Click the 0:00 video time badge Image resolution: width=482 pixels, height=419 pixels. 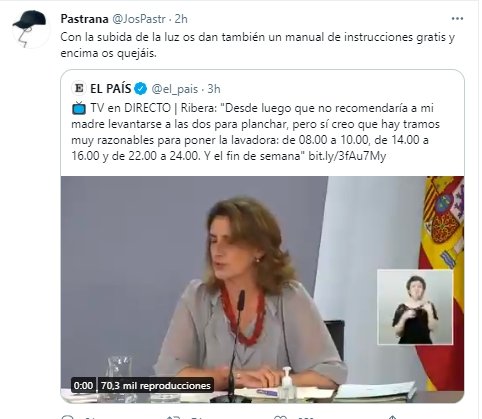coord(83,386)
